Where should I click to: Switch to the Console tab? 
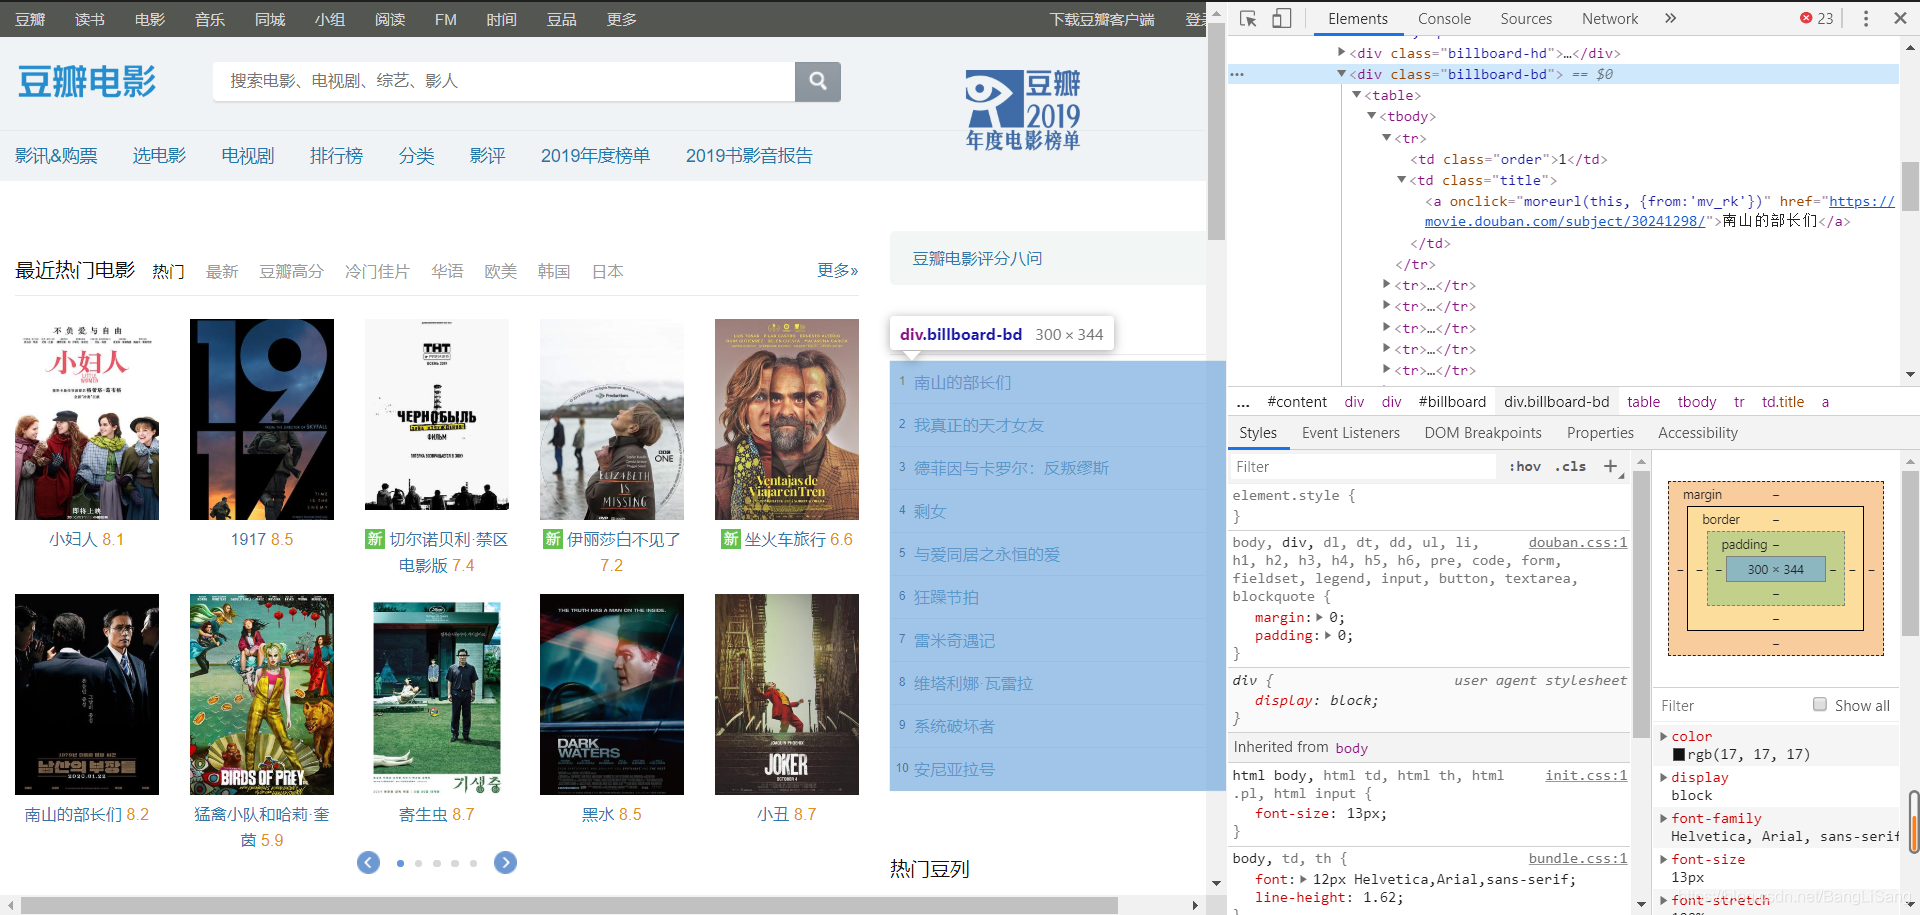tap(1444, 19)
